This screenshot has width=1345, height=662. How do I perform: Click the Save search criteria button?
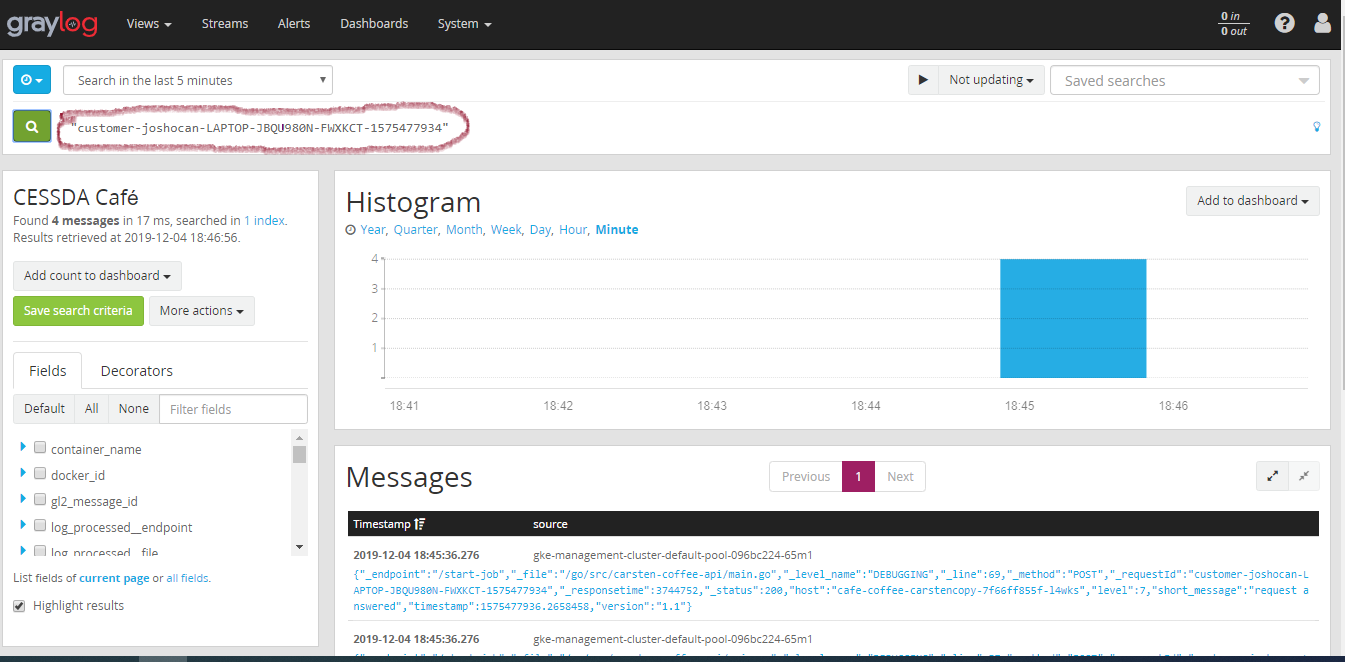[78, 311]
